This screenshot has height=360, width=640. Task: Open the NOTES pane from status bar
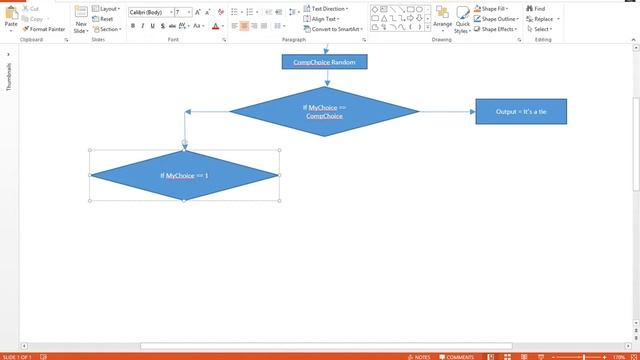click(419, 357)
